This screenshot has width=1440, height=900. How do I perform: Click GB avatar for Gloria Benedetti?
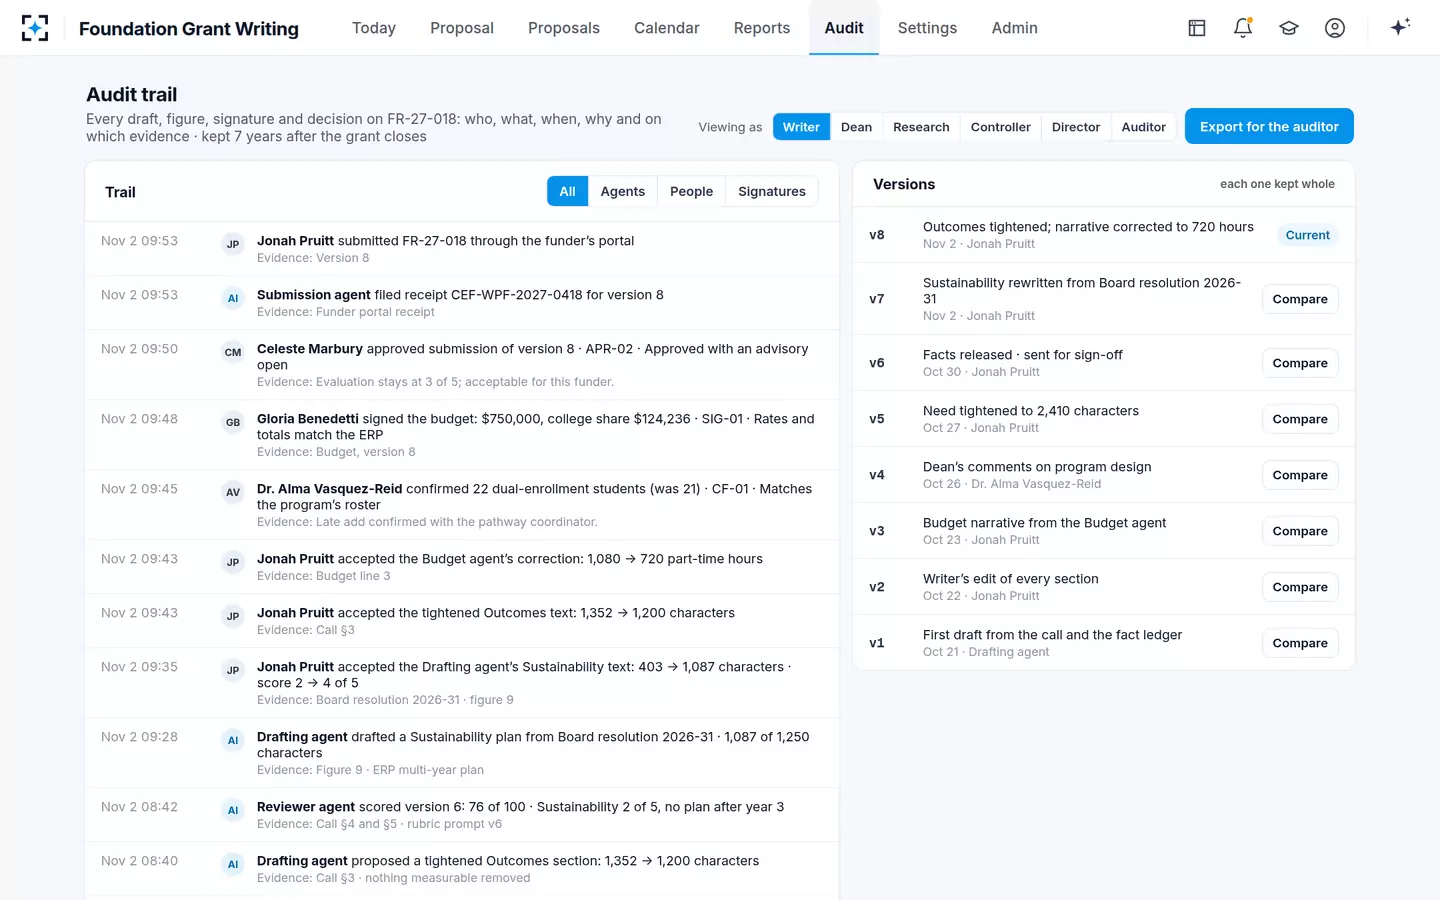(233, 422)
